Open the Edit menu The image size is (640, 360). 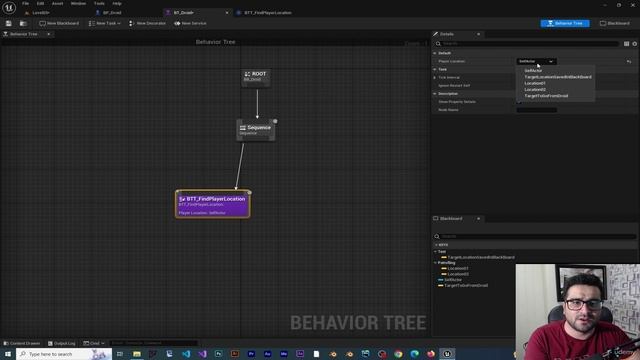click(40, 3)
